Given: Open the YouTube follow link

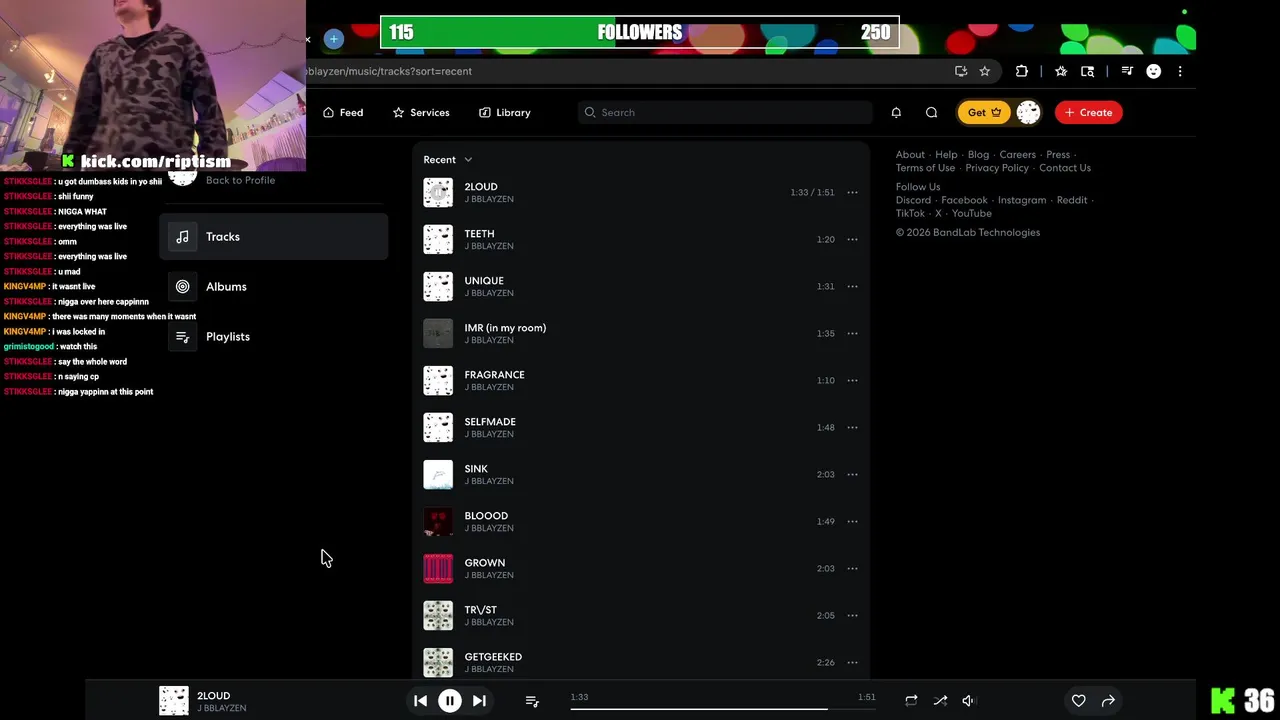Looking at the screenshot, I should (x=972, y=213).
